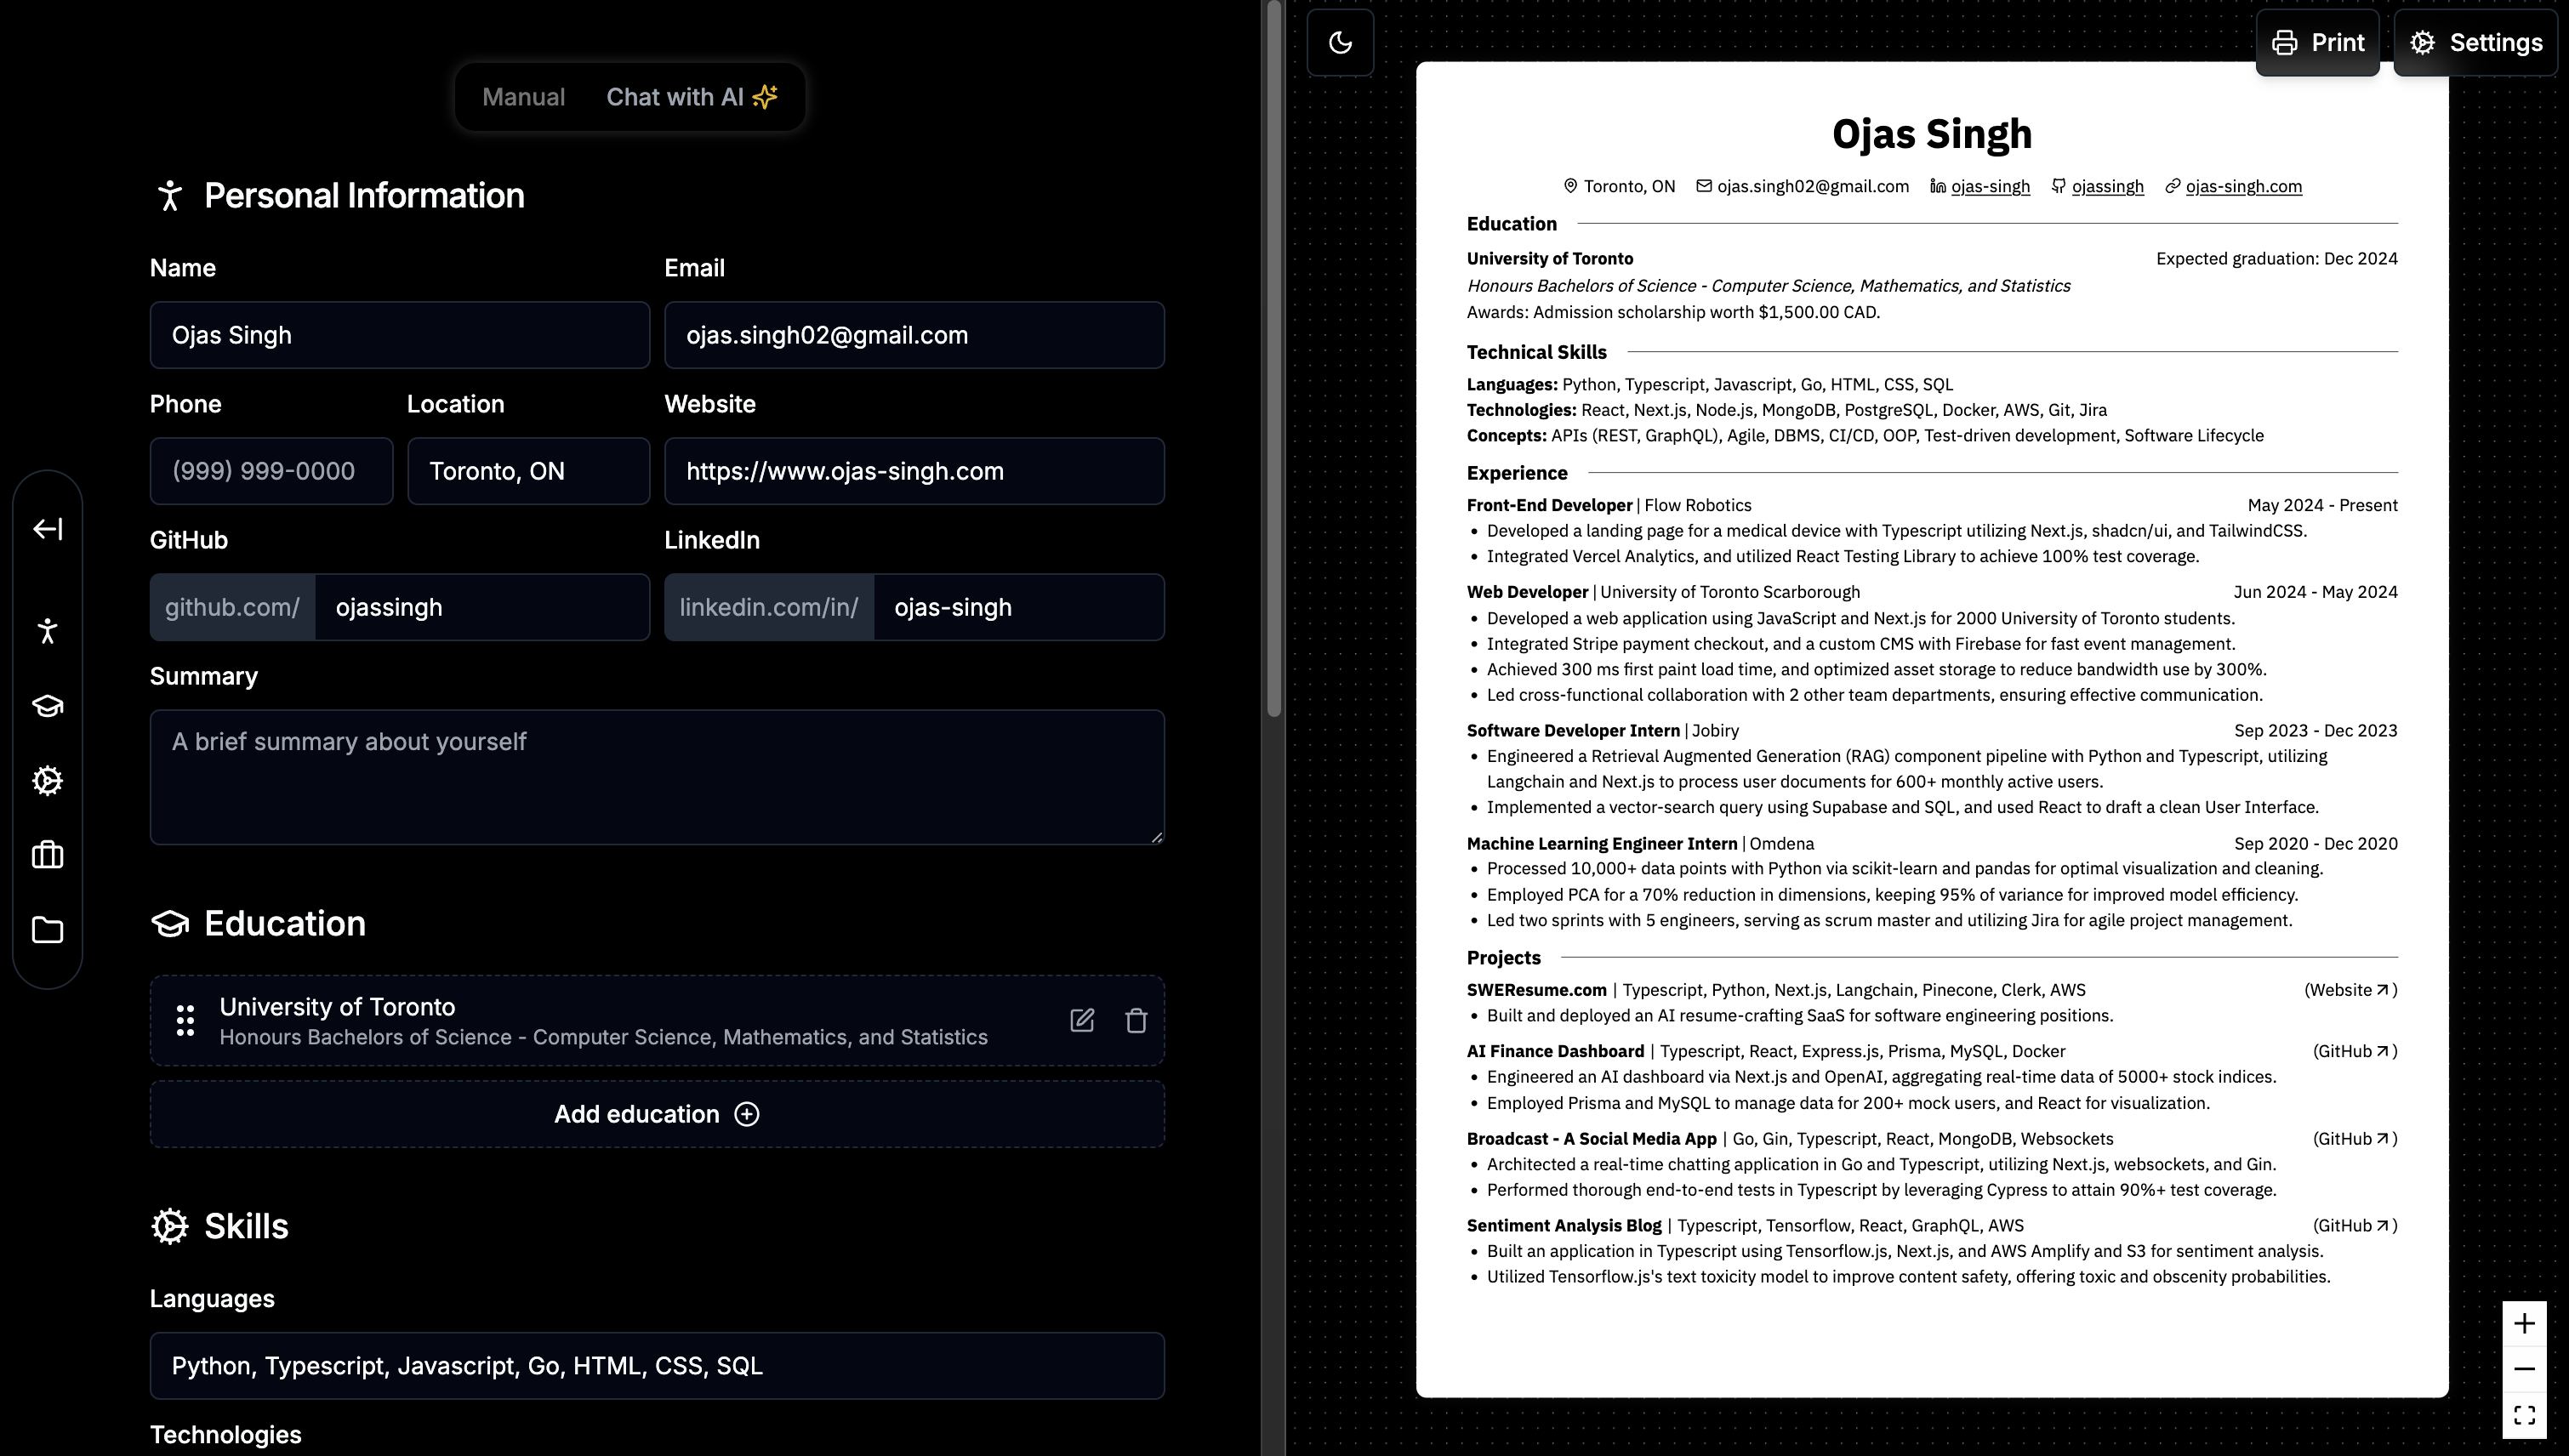Grab the drag handle of the education entry
Screen dimensions: 2569x1456
pos(185,1020)
